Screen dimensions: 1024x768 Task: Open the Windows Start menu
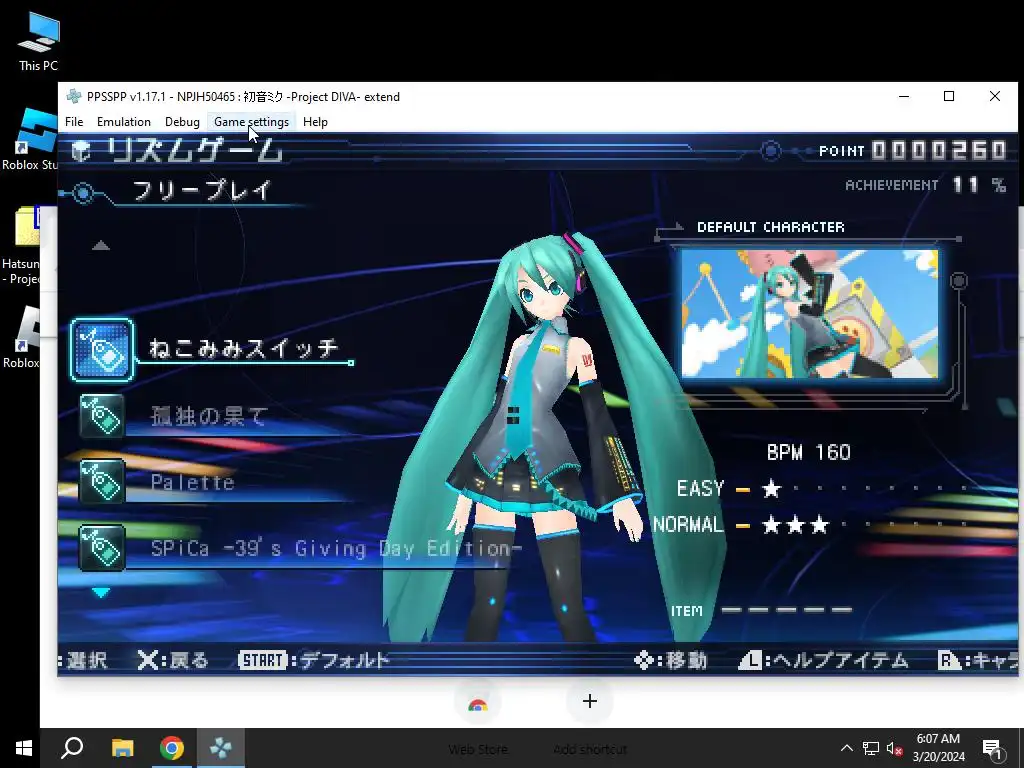(24, 748)
